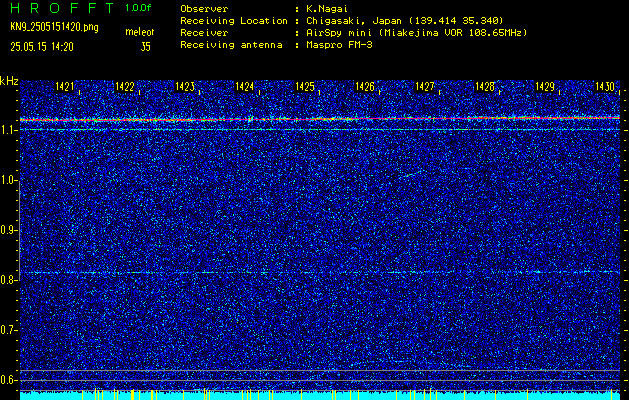
Task: Click the 1.1 kHz axis label
Action: [8, 130]
